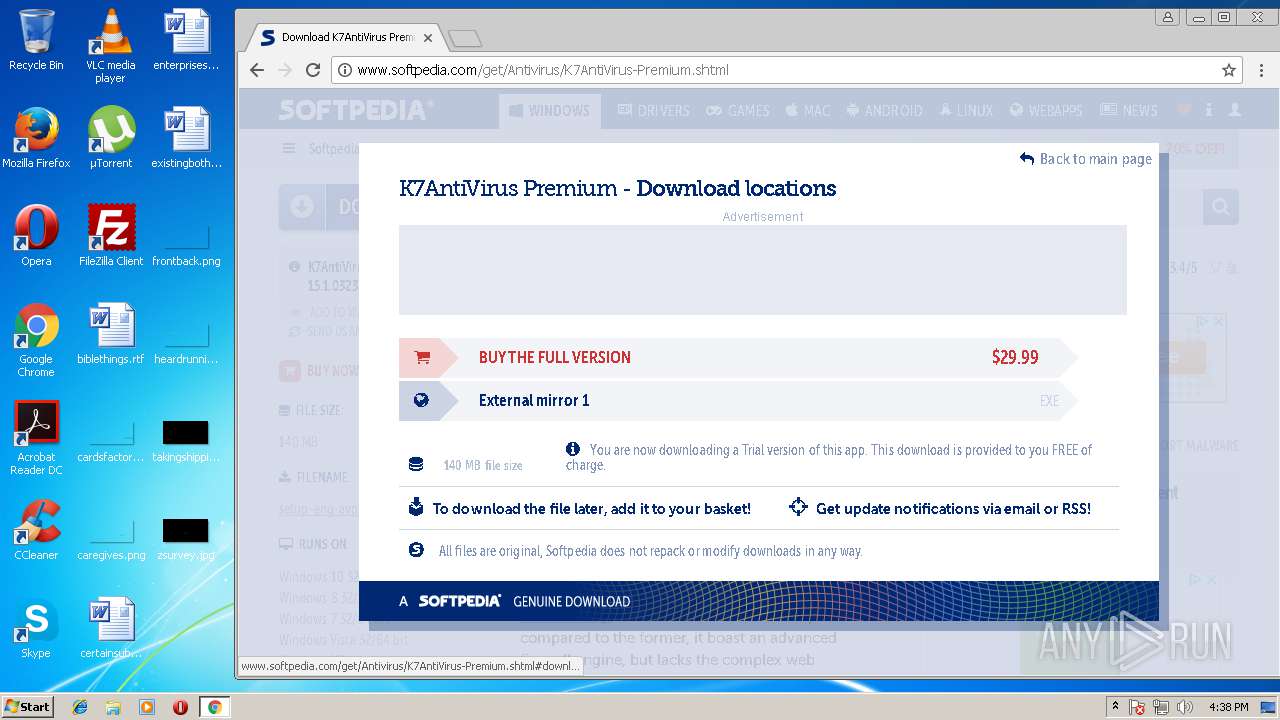Image resolution: width=1280 pixels, height=720 pixels.
Task: Click the Softpedia logo in header
Action: pos(356,110)
